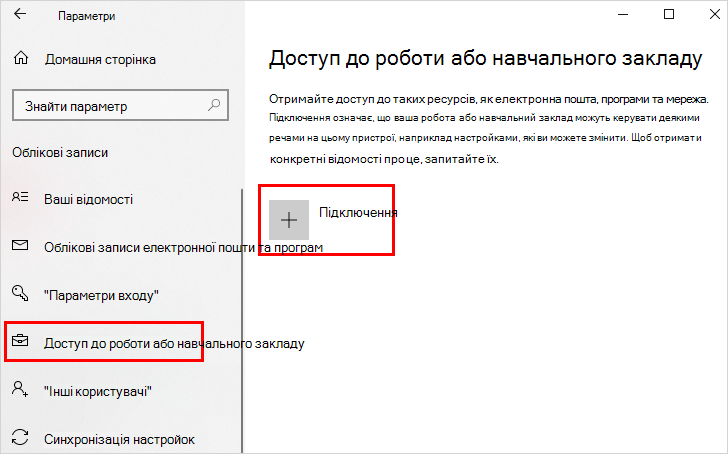728x454 pixels.
Task: Select the sync arrows icon
Action: click(20, 437)
